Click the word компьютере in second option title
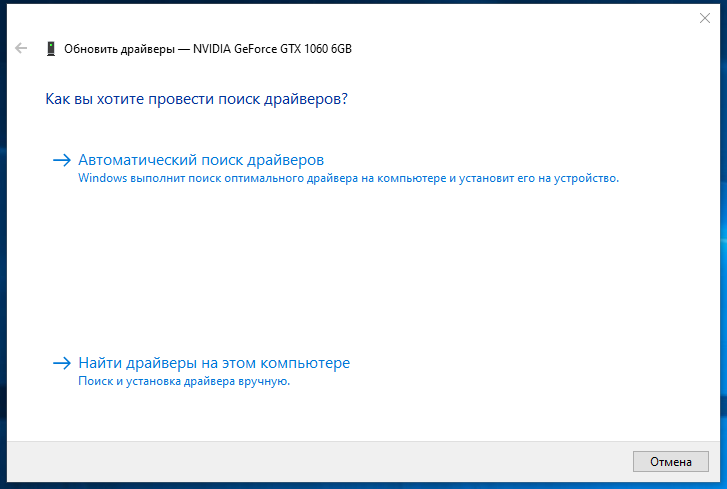Viewport: 727px width, 489px height. 305,363
